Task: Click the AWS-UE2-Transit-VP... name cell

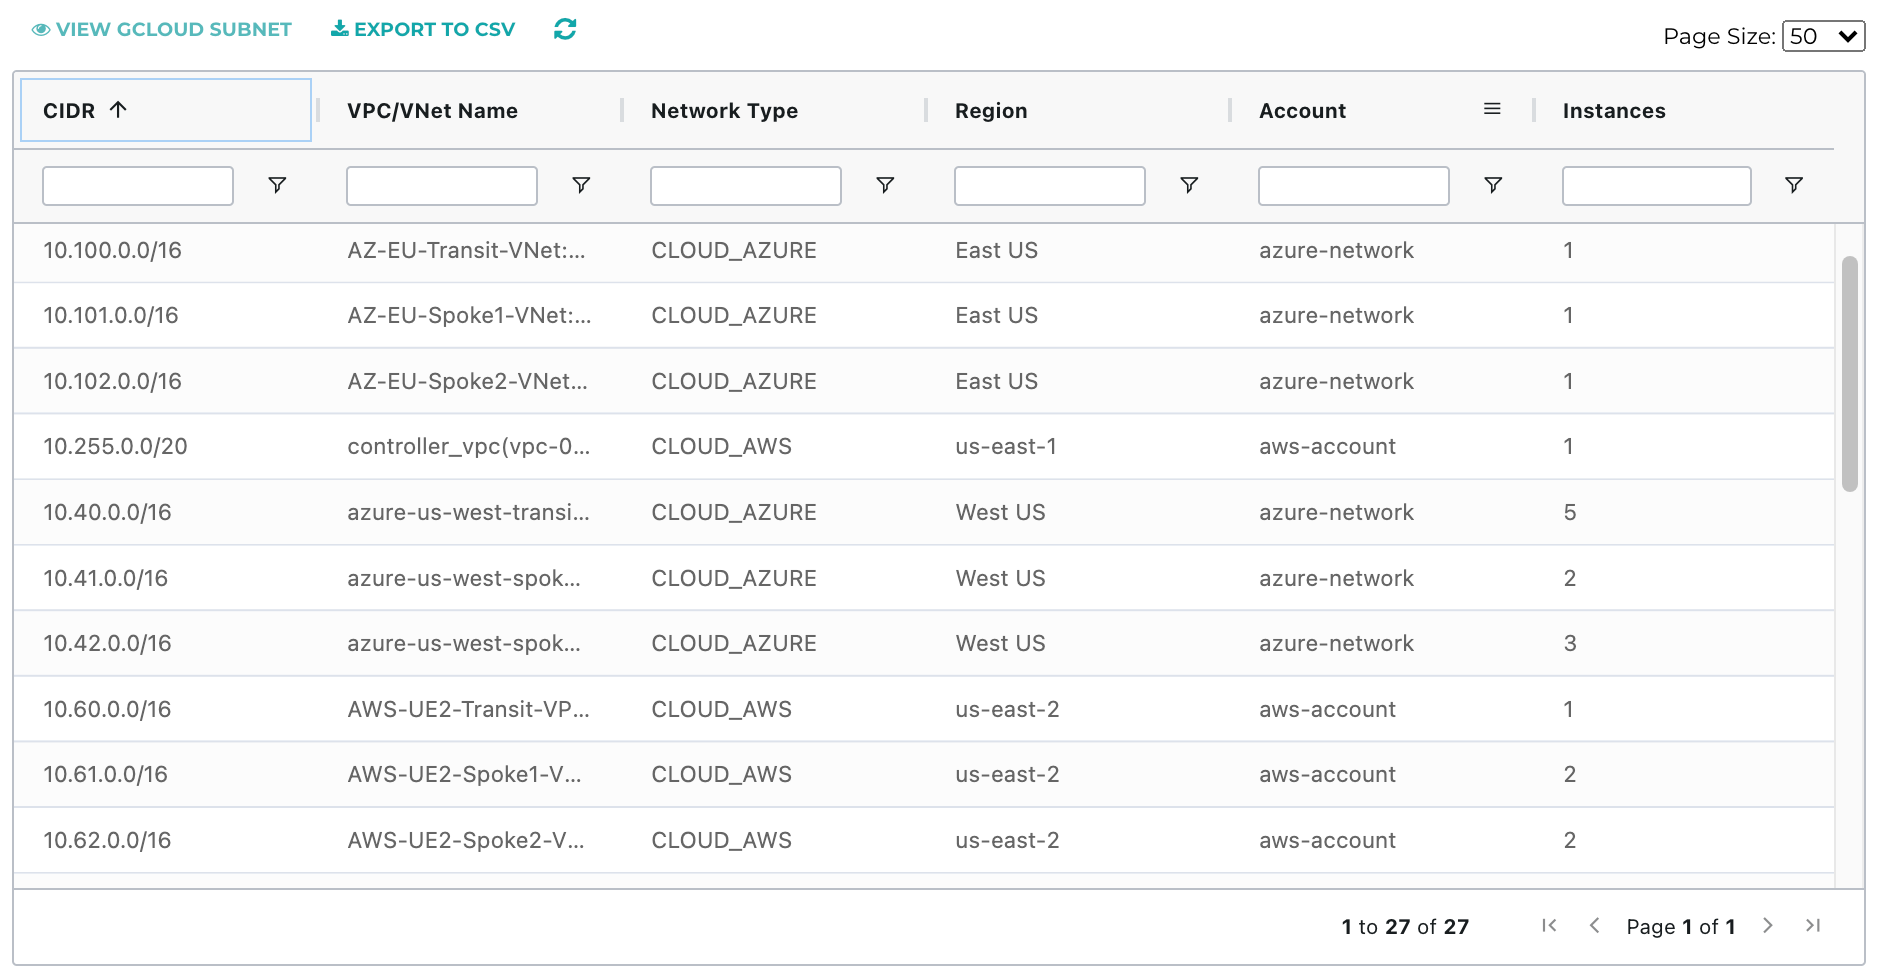Action: 468,709
